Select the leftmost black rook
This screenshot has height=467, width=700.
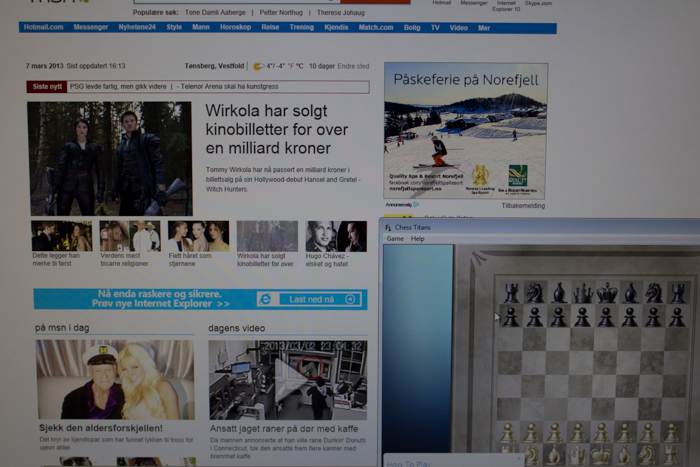coord(511,293)
